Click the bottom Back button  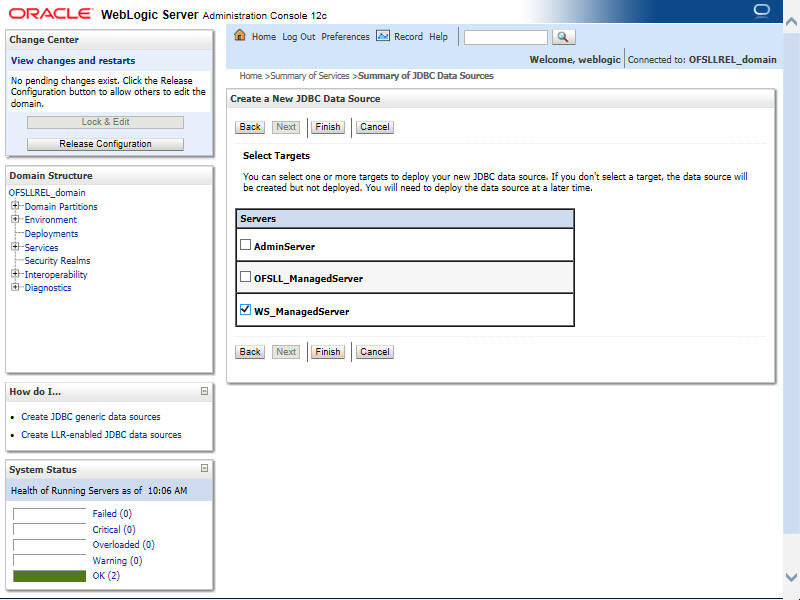250,352
